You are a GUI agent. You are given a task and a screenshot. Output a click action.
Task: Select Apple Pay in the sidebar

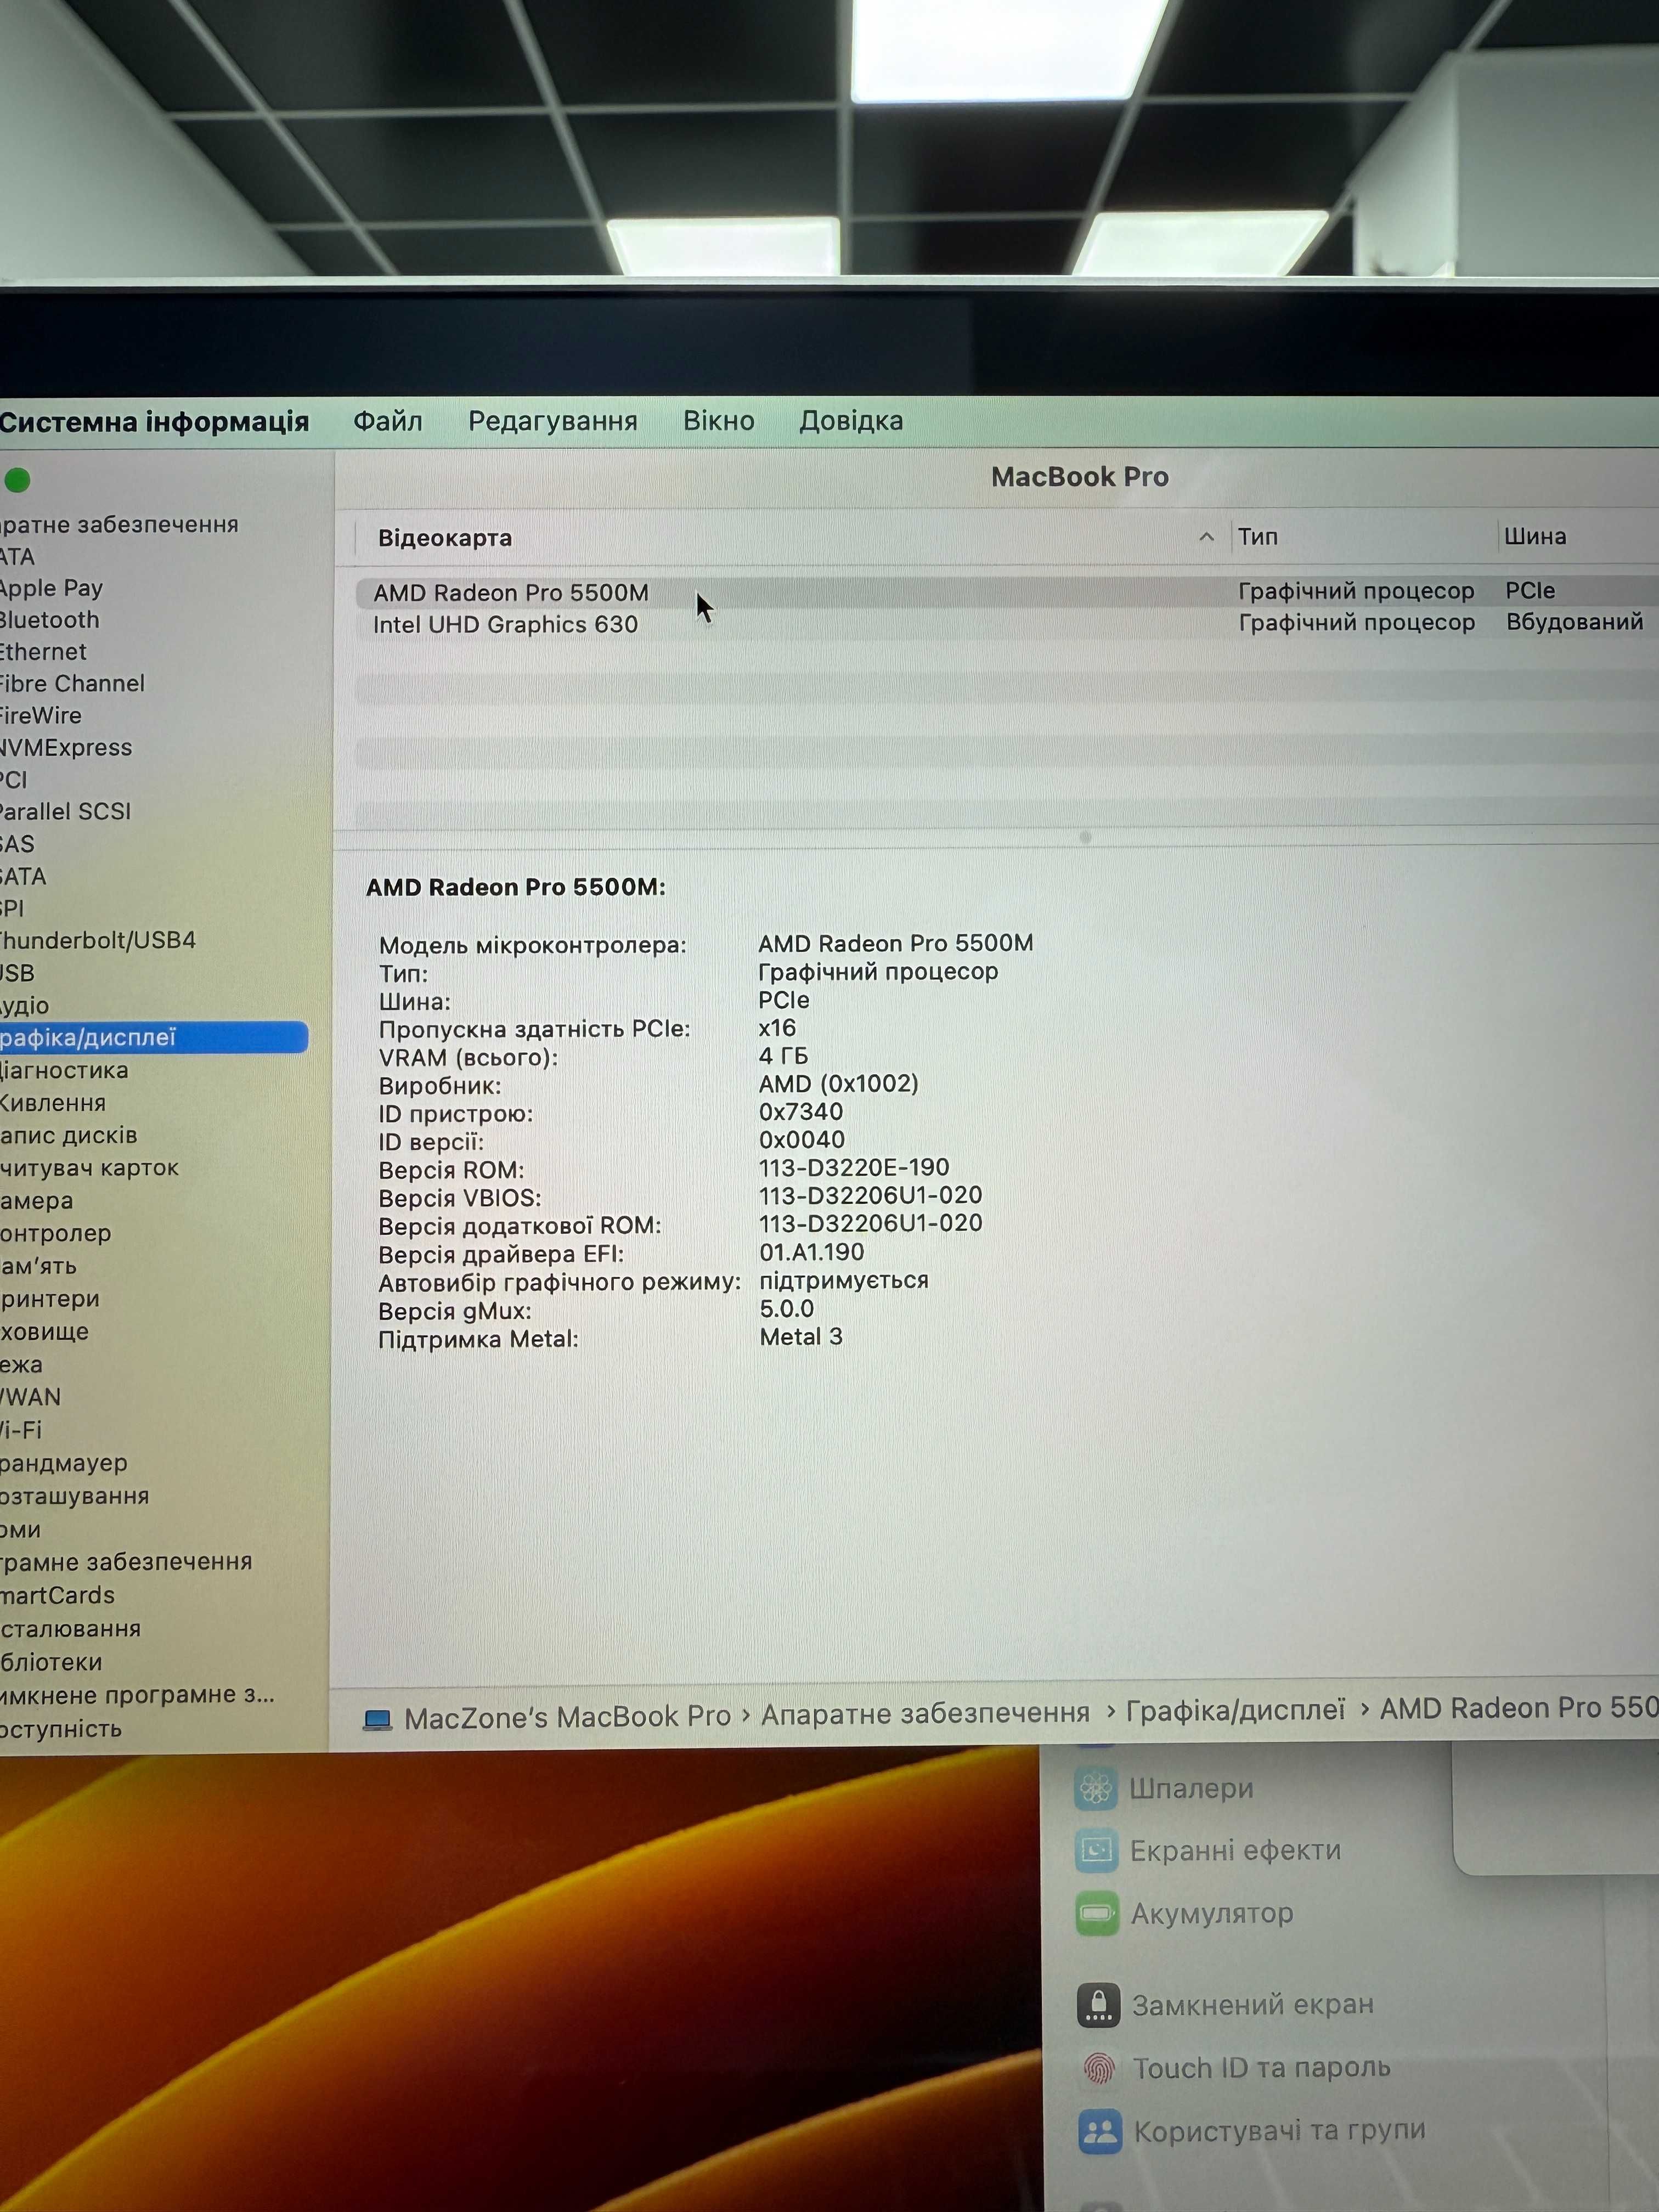coord(51,588)
